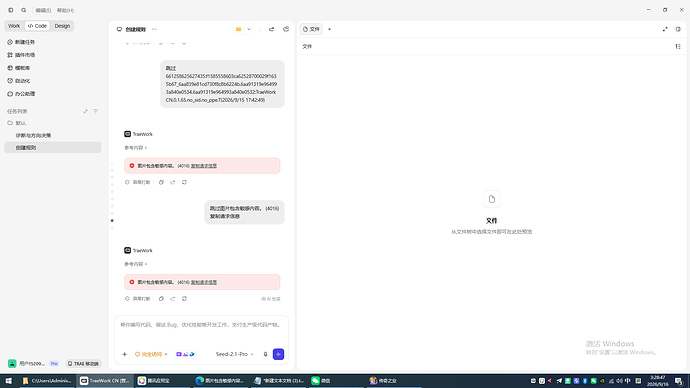Click the purple tools icon group in input box

coord(185,354)
